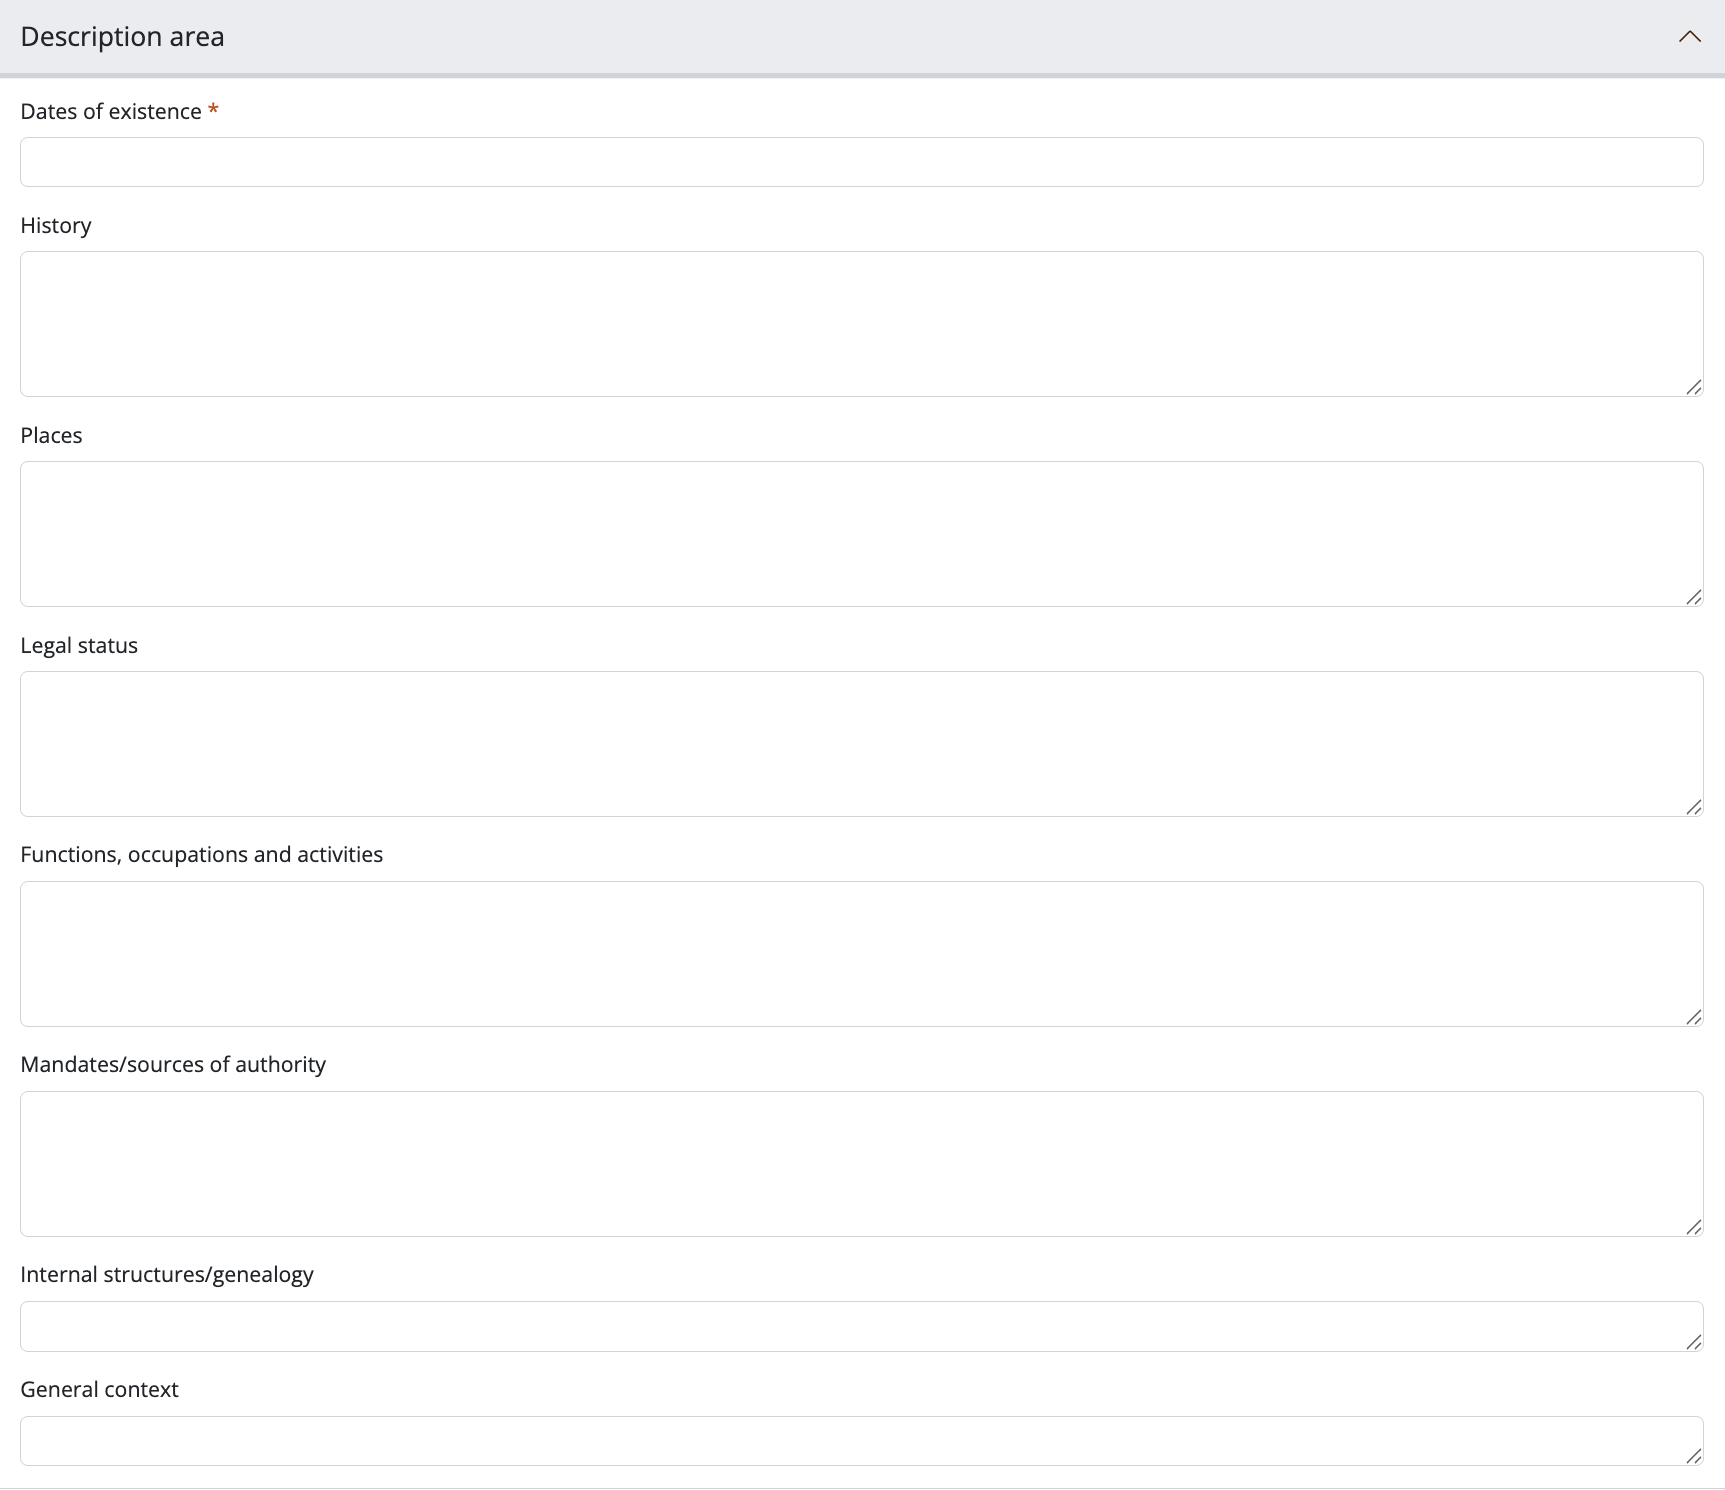Click inside the History text area
This screenshot has height=1490, width=1725.
pos(861,324)
